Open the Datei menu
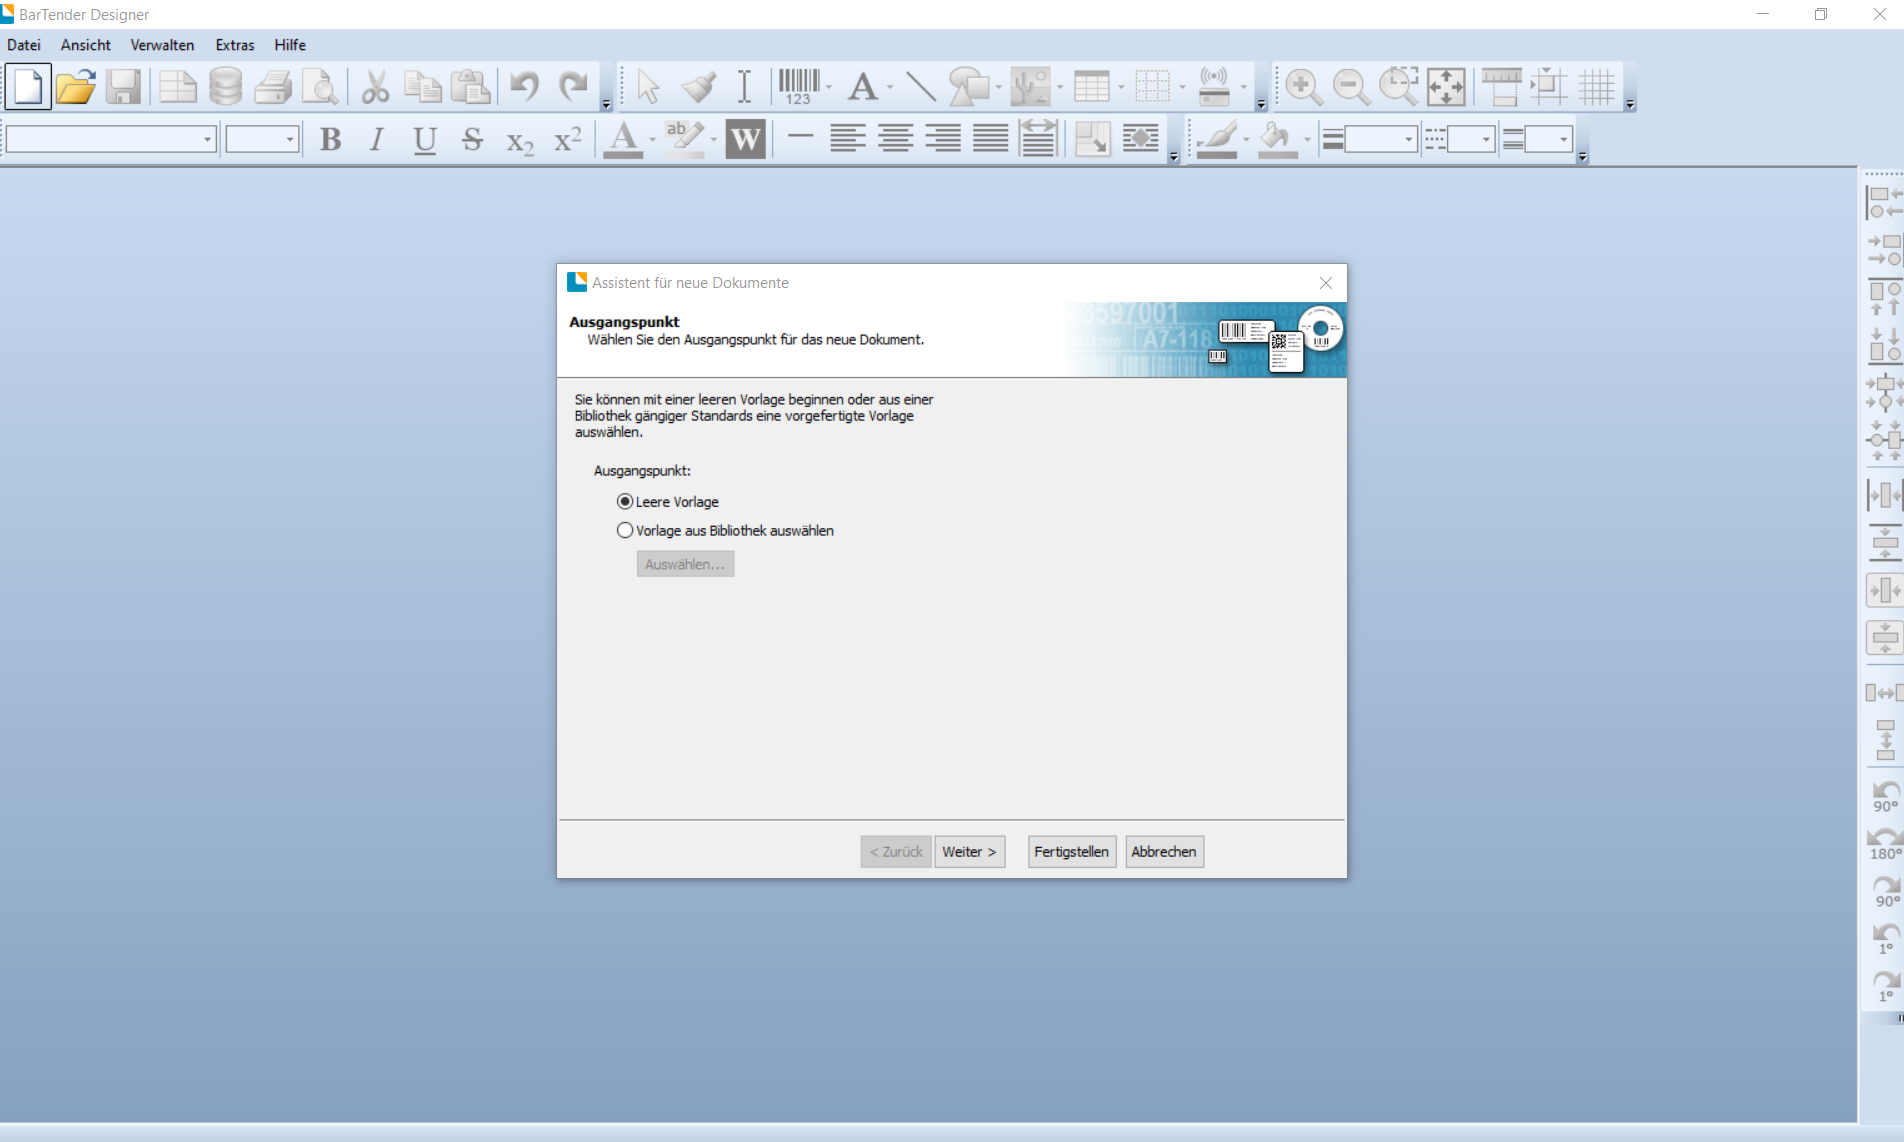Screen dimensions: 1904x1142 point(24,45)
